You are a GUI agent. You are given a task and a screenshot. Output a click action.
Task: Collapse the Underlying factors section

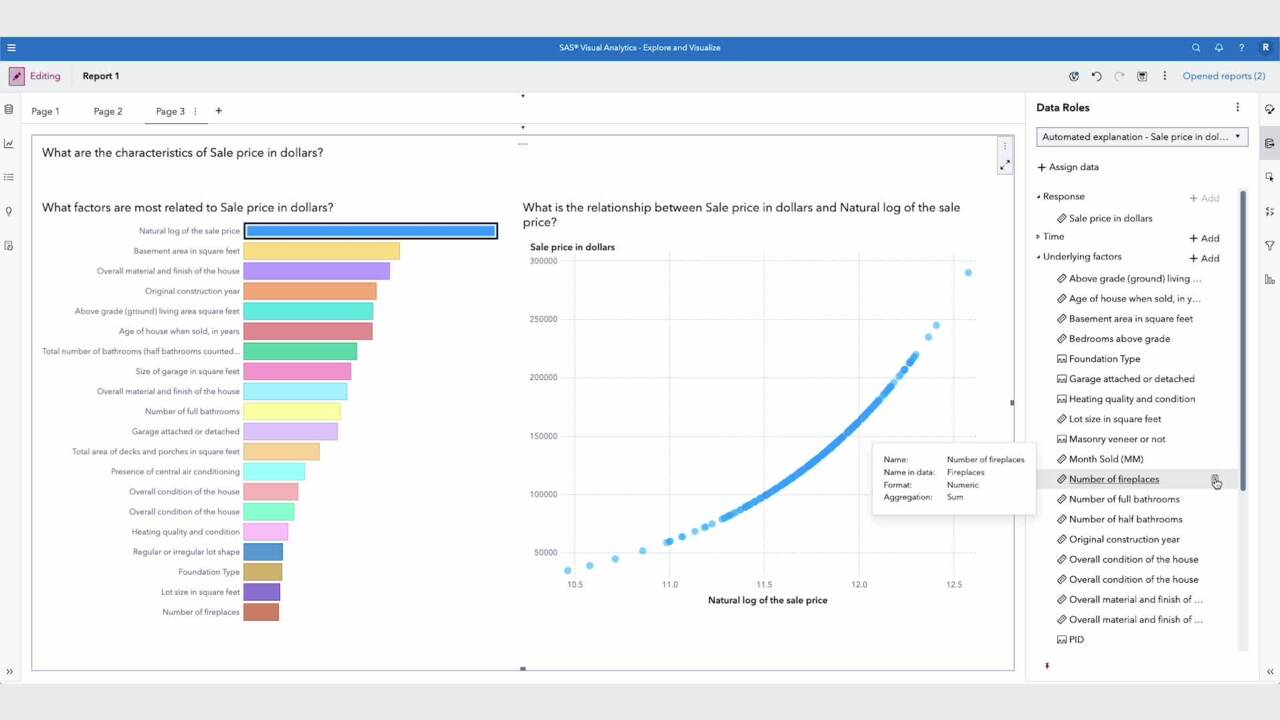click(1038, 257)
